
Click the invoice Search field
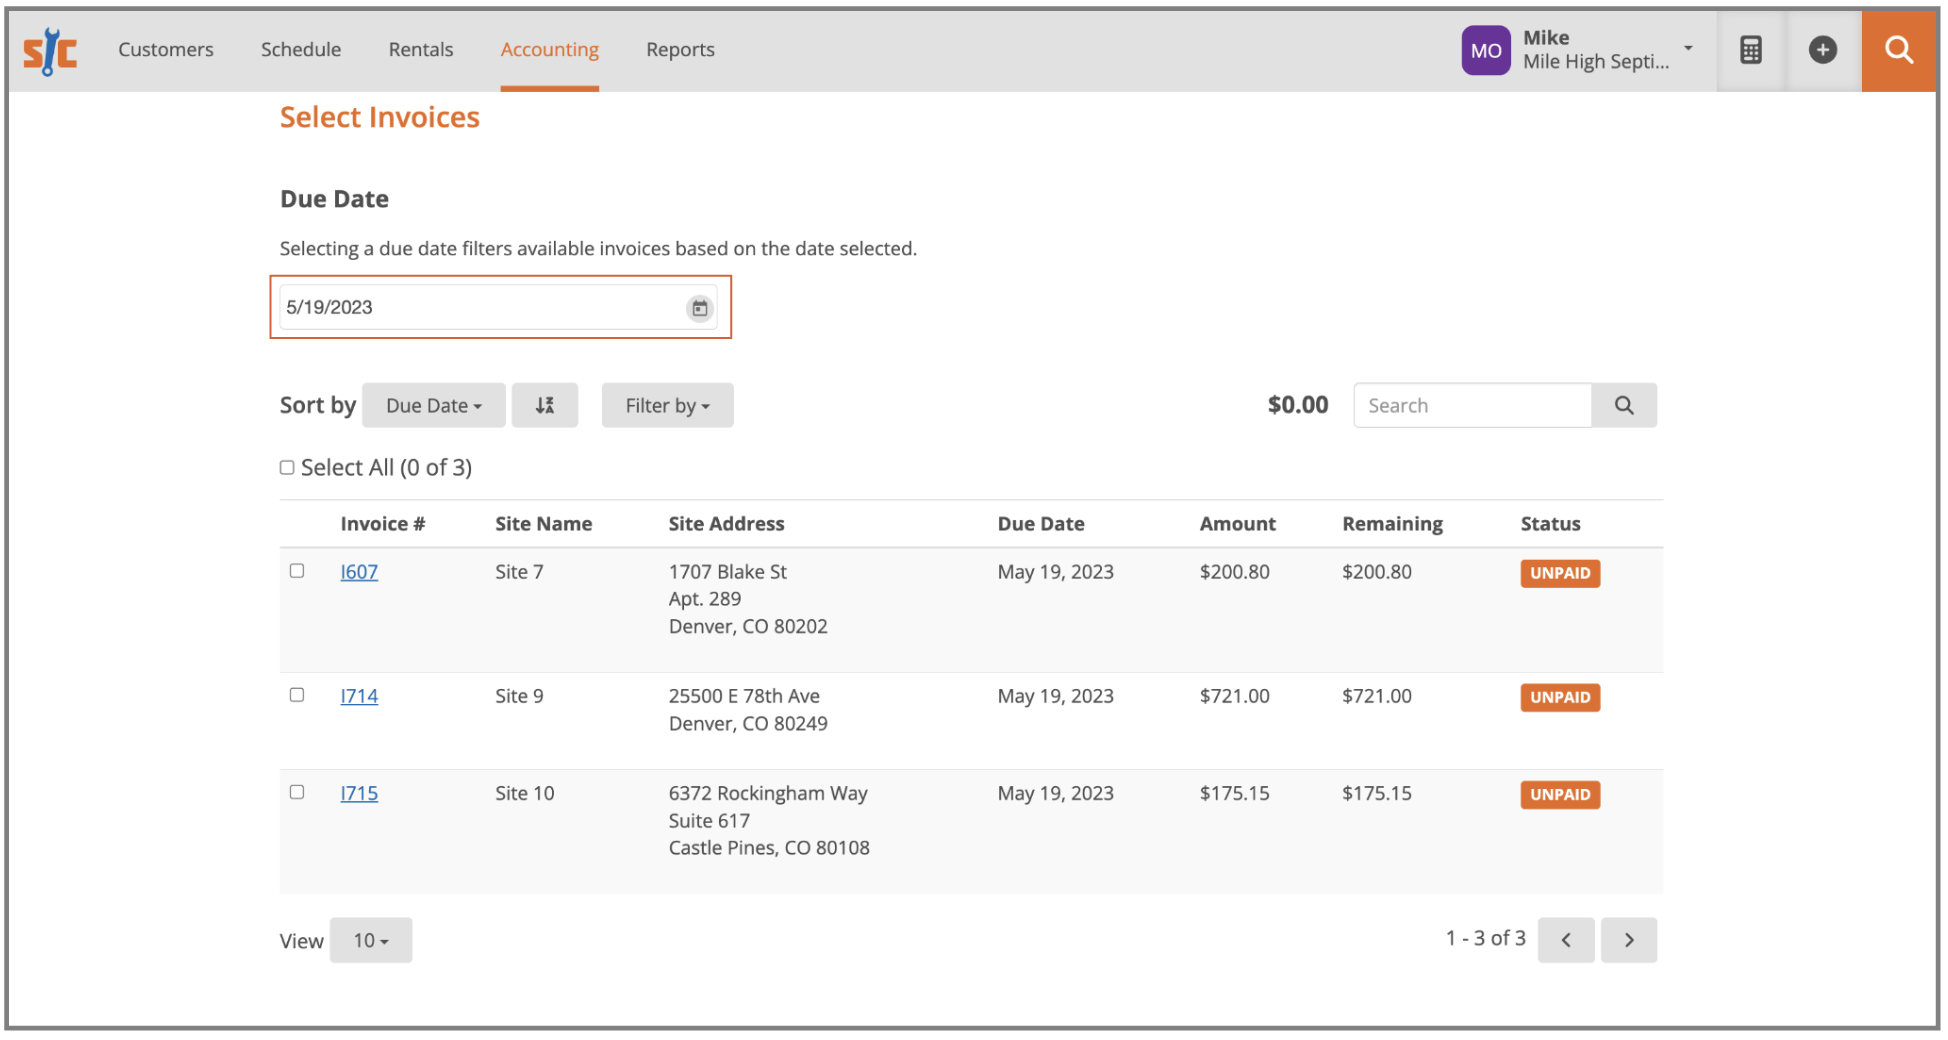pos(1472,405)
